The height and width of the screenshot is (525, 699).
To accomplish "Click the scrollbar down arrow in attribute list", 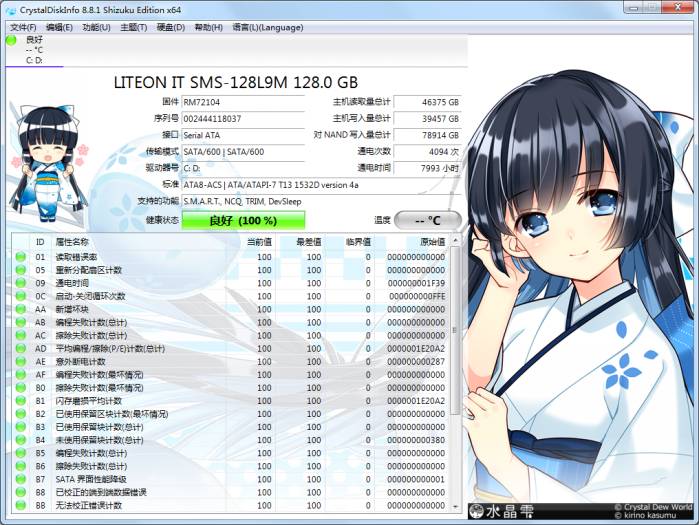I will [x=455, y=507].
